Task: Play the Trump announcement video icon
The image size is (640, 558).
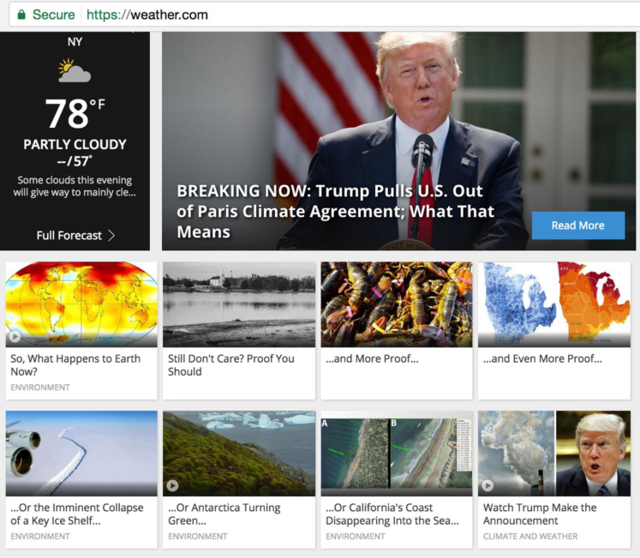Action: coord(488,486)
